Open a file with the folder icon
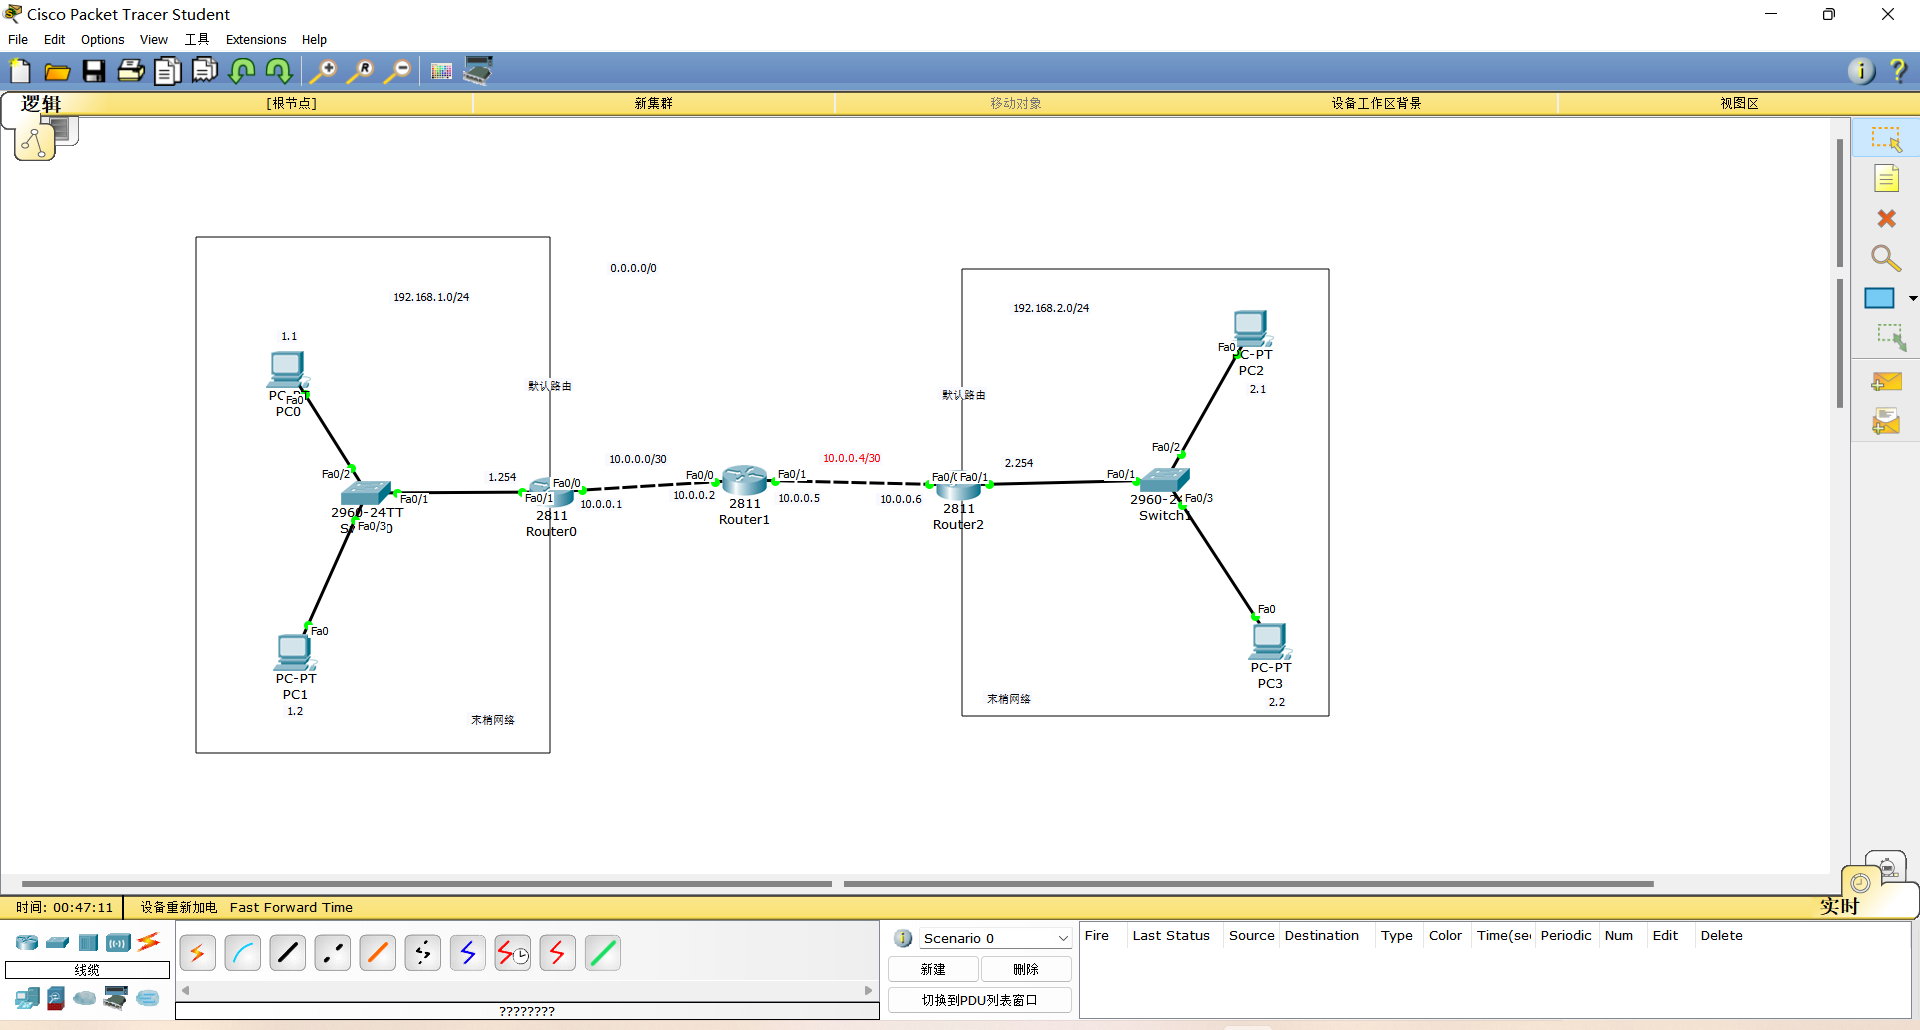The image size is (1920, 1030). [57, 71]
